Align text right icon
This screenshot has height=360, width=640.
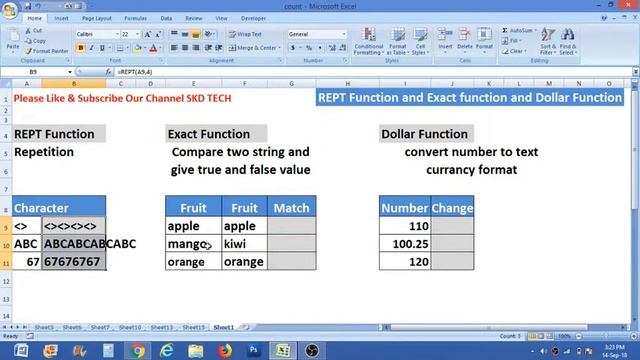[x=196, y=48]
